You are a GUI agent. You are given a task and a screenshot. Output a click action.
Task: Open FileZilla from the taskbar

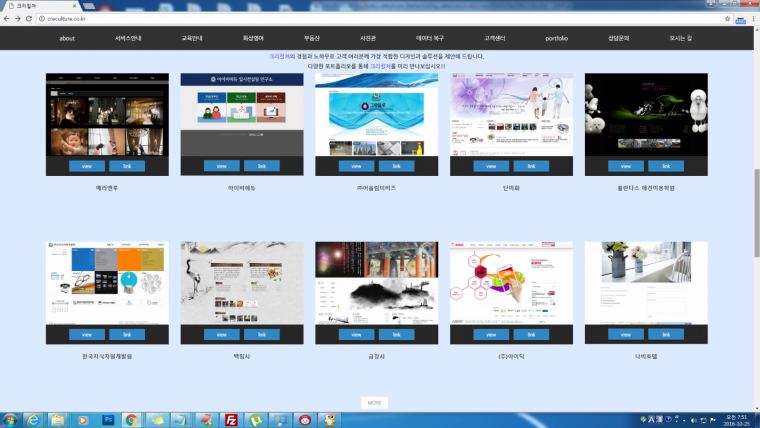coord(231,420)
